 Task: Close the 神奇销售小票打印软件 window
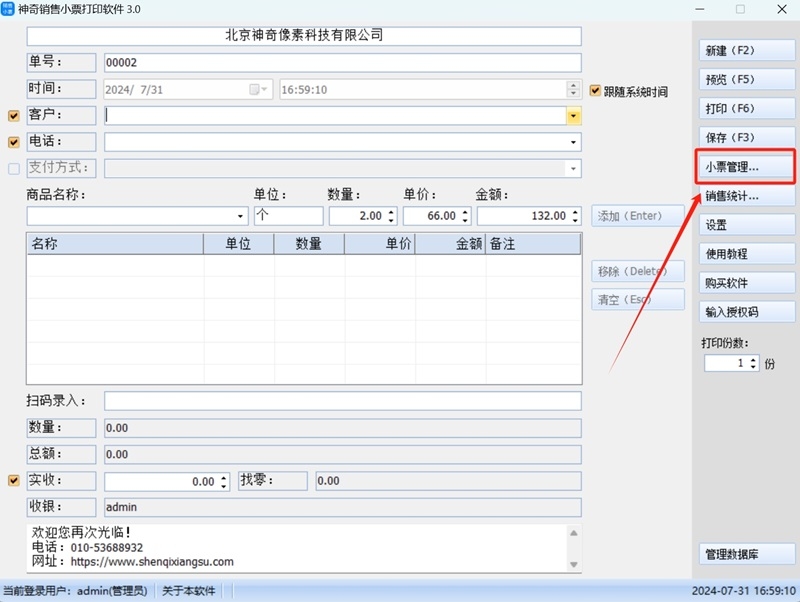click(x=782, y=9)
